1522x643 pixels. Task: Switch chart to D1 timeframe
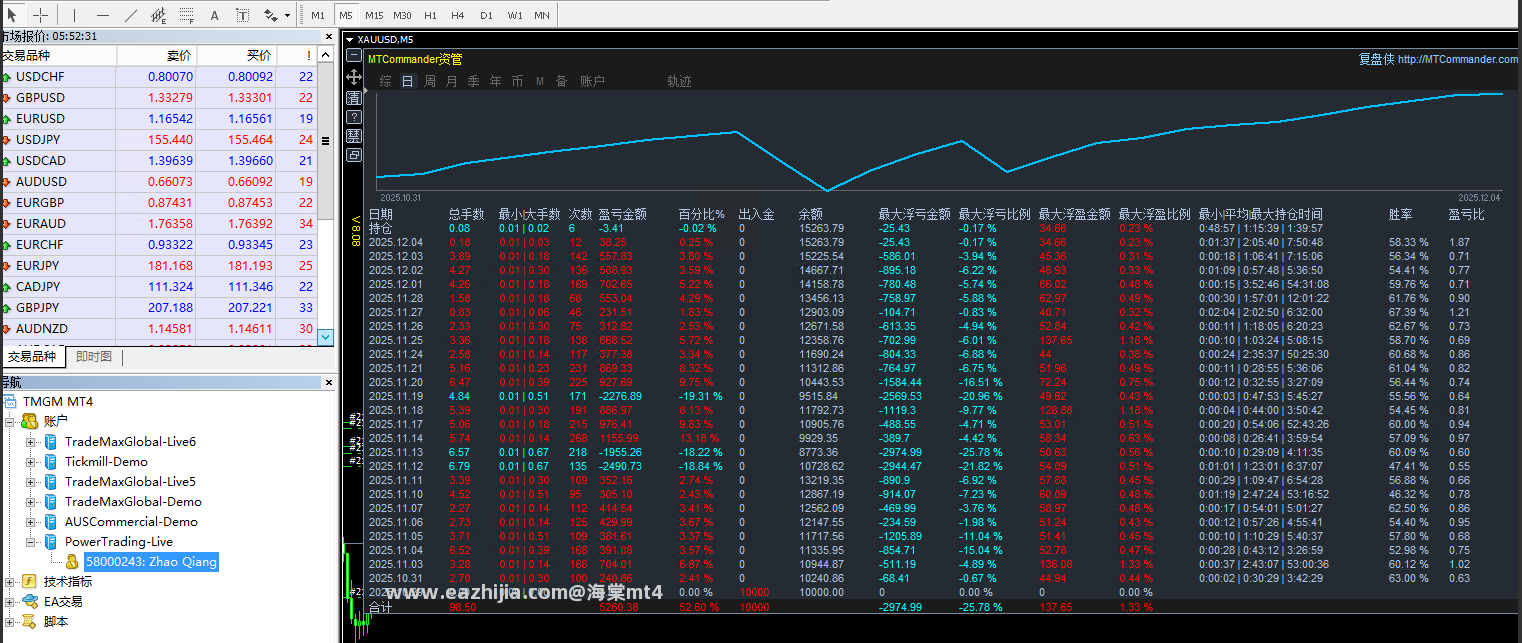[x=486, y=15]
